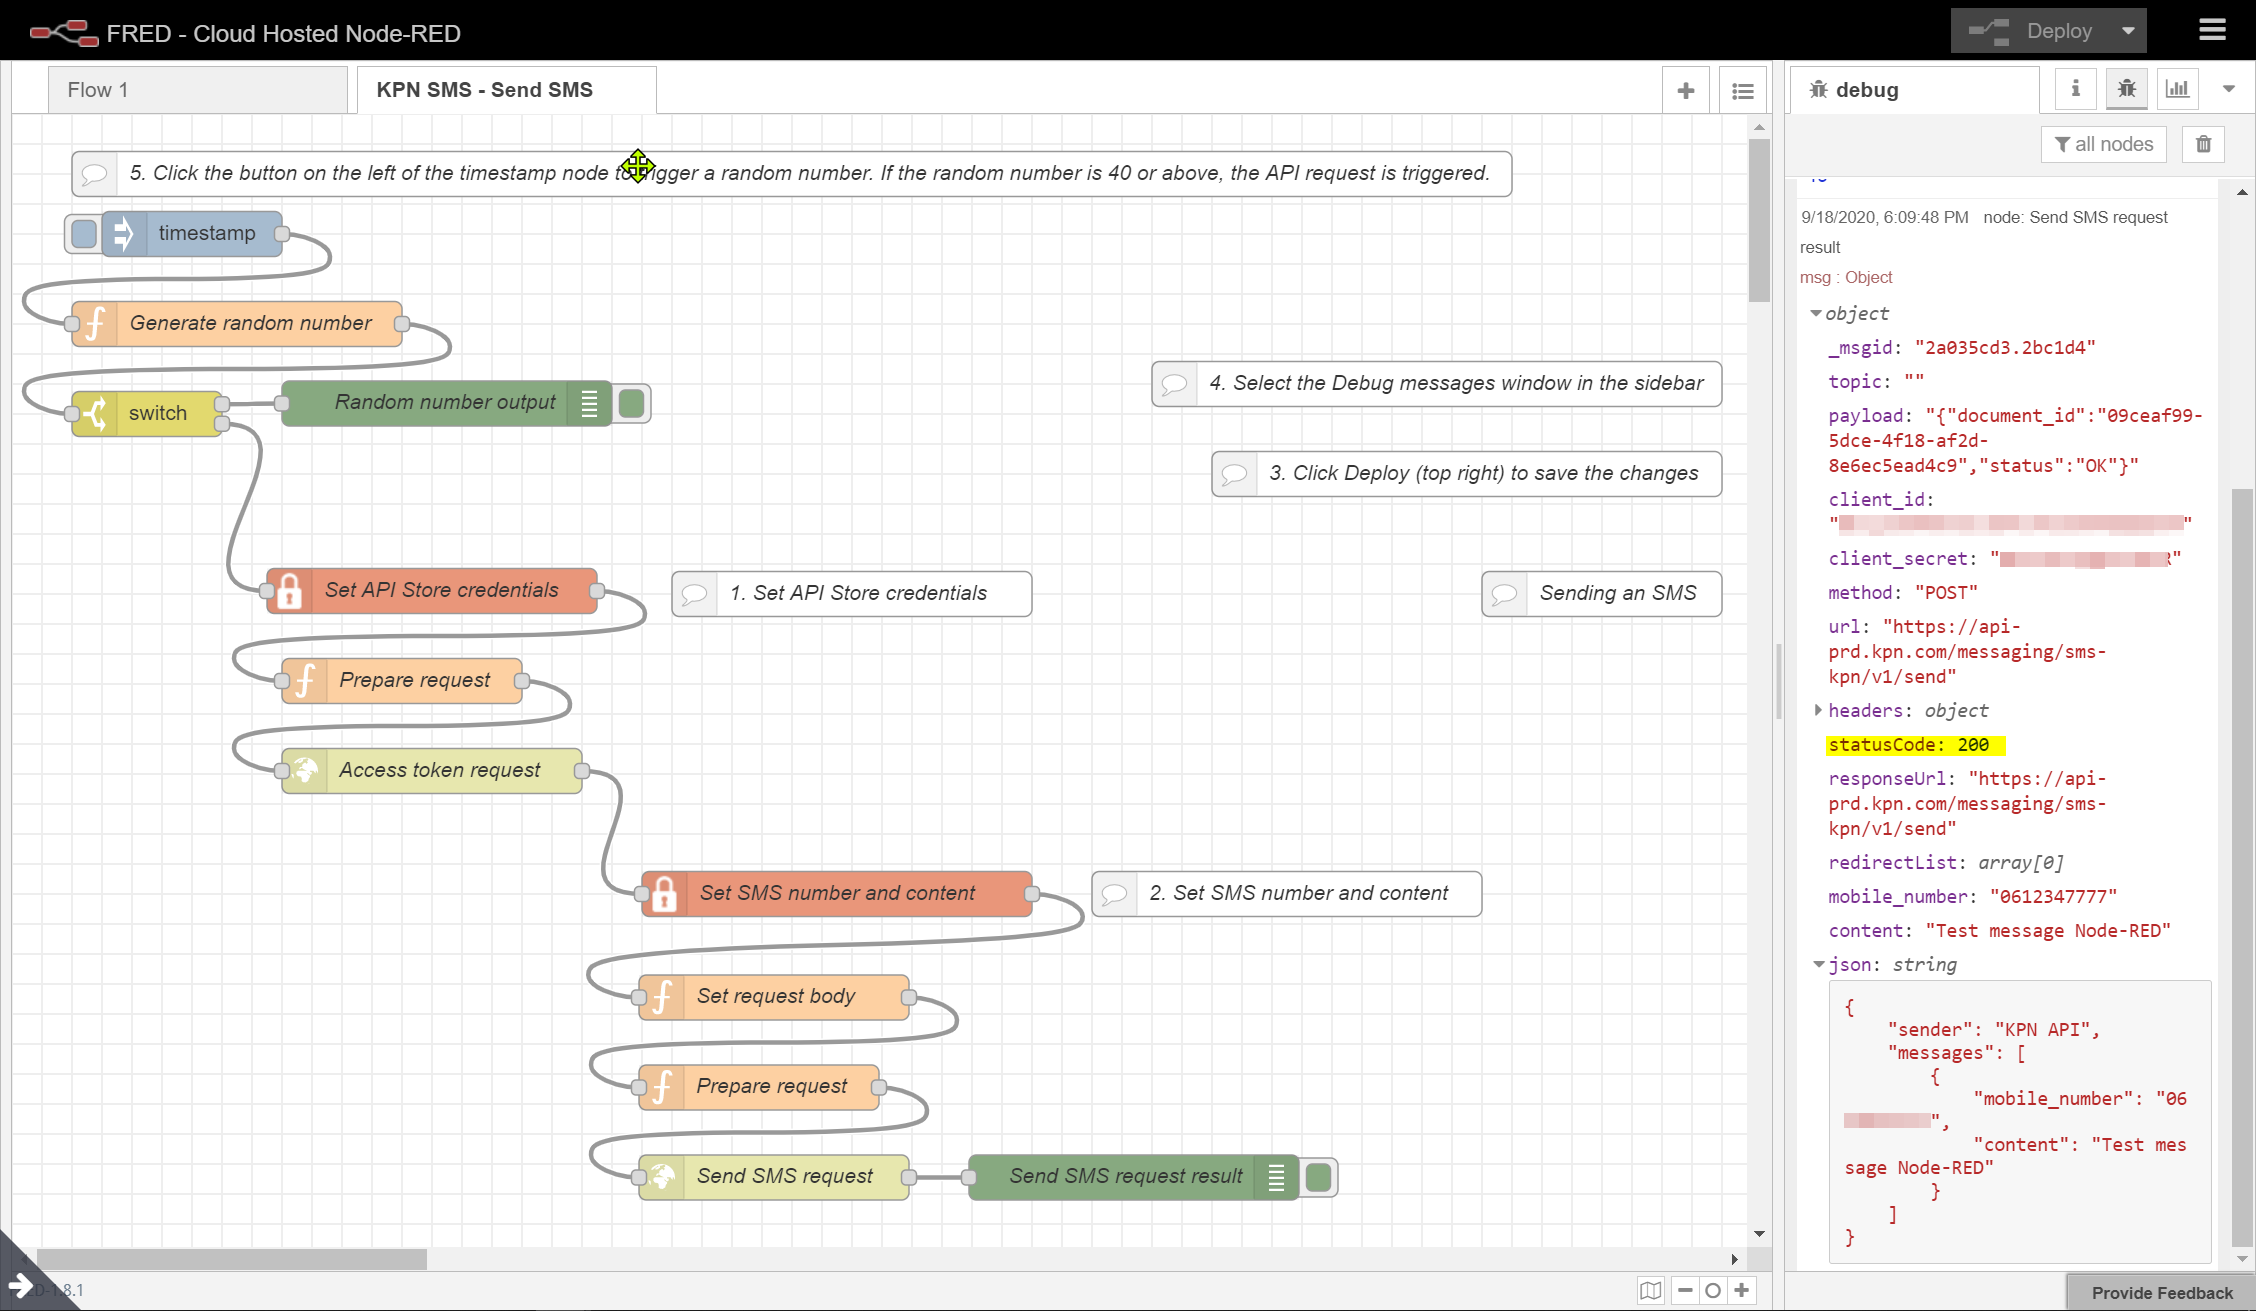Click the highlighted statusCode: 200 entry
Image resolution: width=2256 pixels, height=1311 pixels.
click(1915, 745)
